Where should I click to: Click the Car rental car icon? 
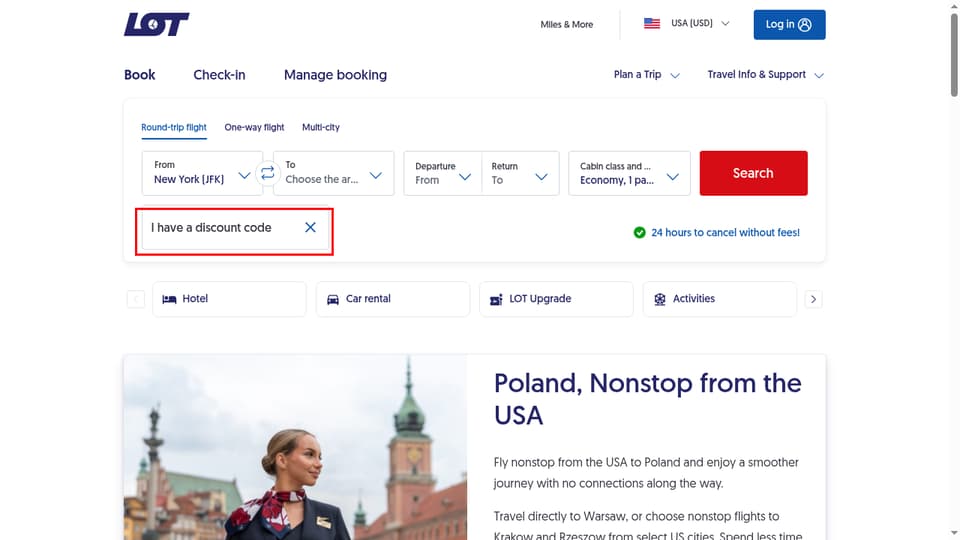(x=332, y=299)
